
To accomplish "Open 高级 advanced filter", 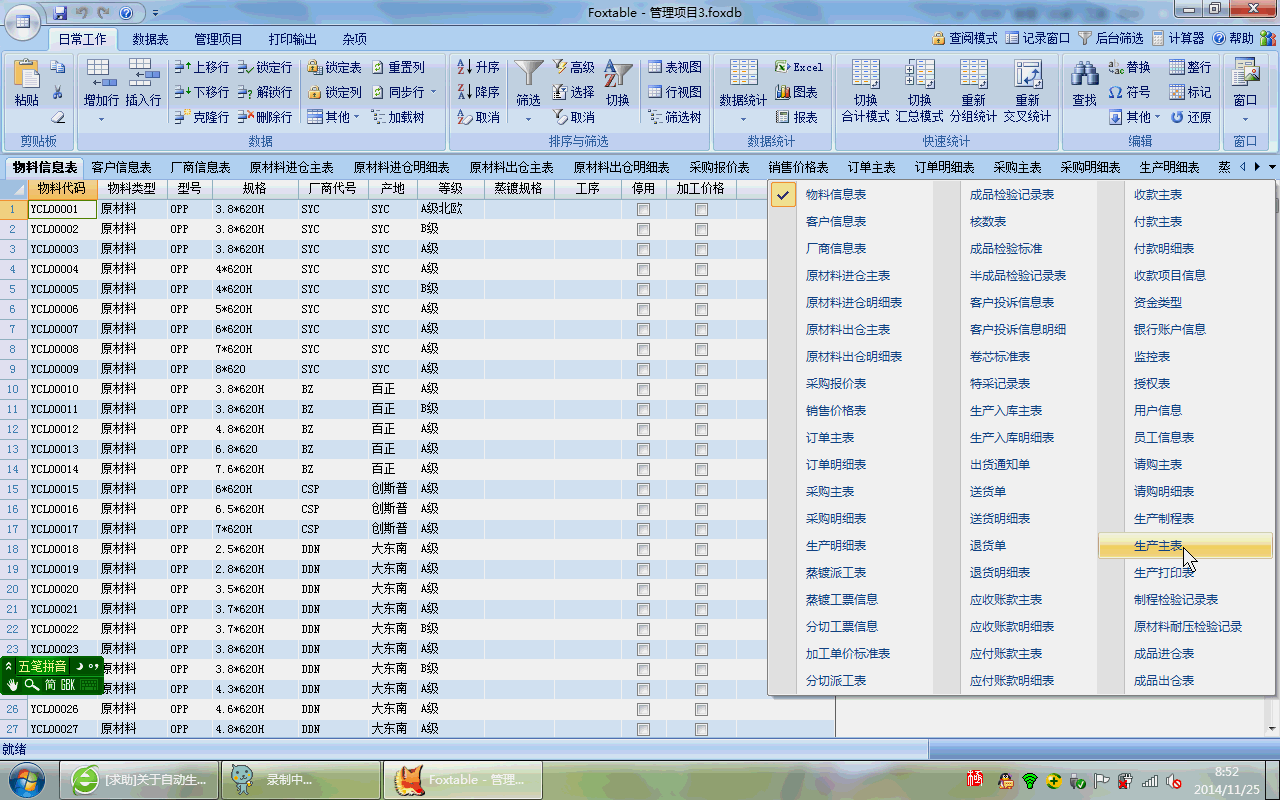I will [573, 67].
